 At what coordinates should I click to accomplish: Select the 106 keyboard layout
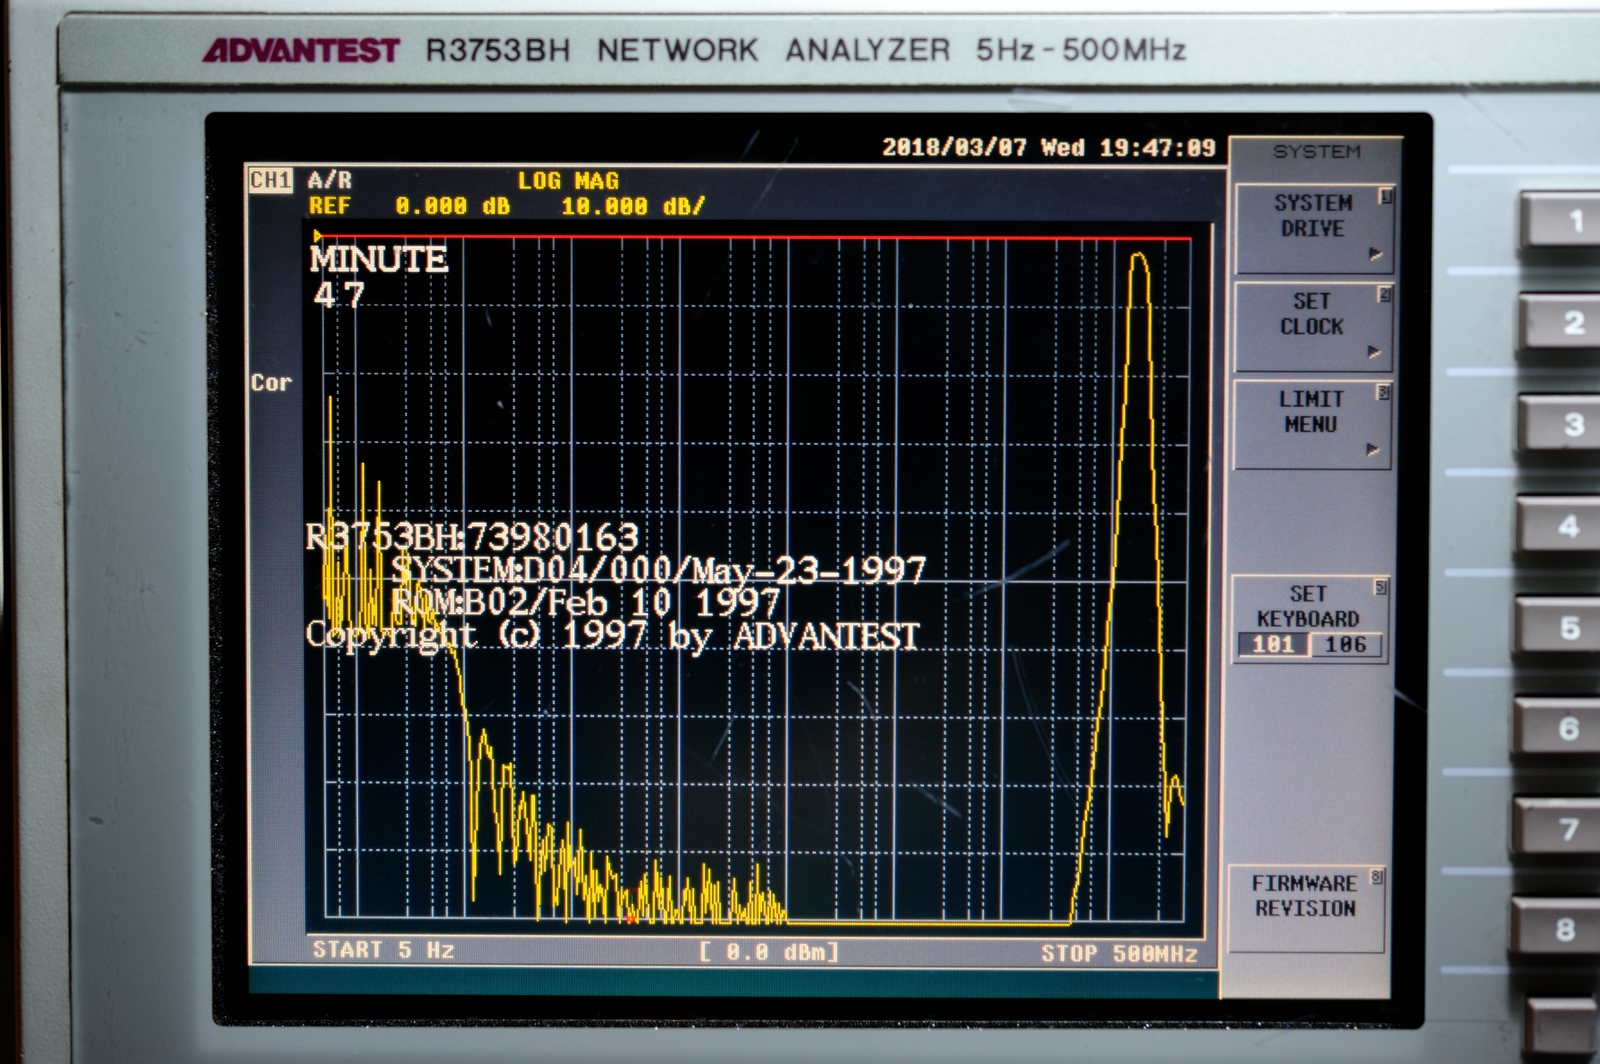[x=1345, y=645]
